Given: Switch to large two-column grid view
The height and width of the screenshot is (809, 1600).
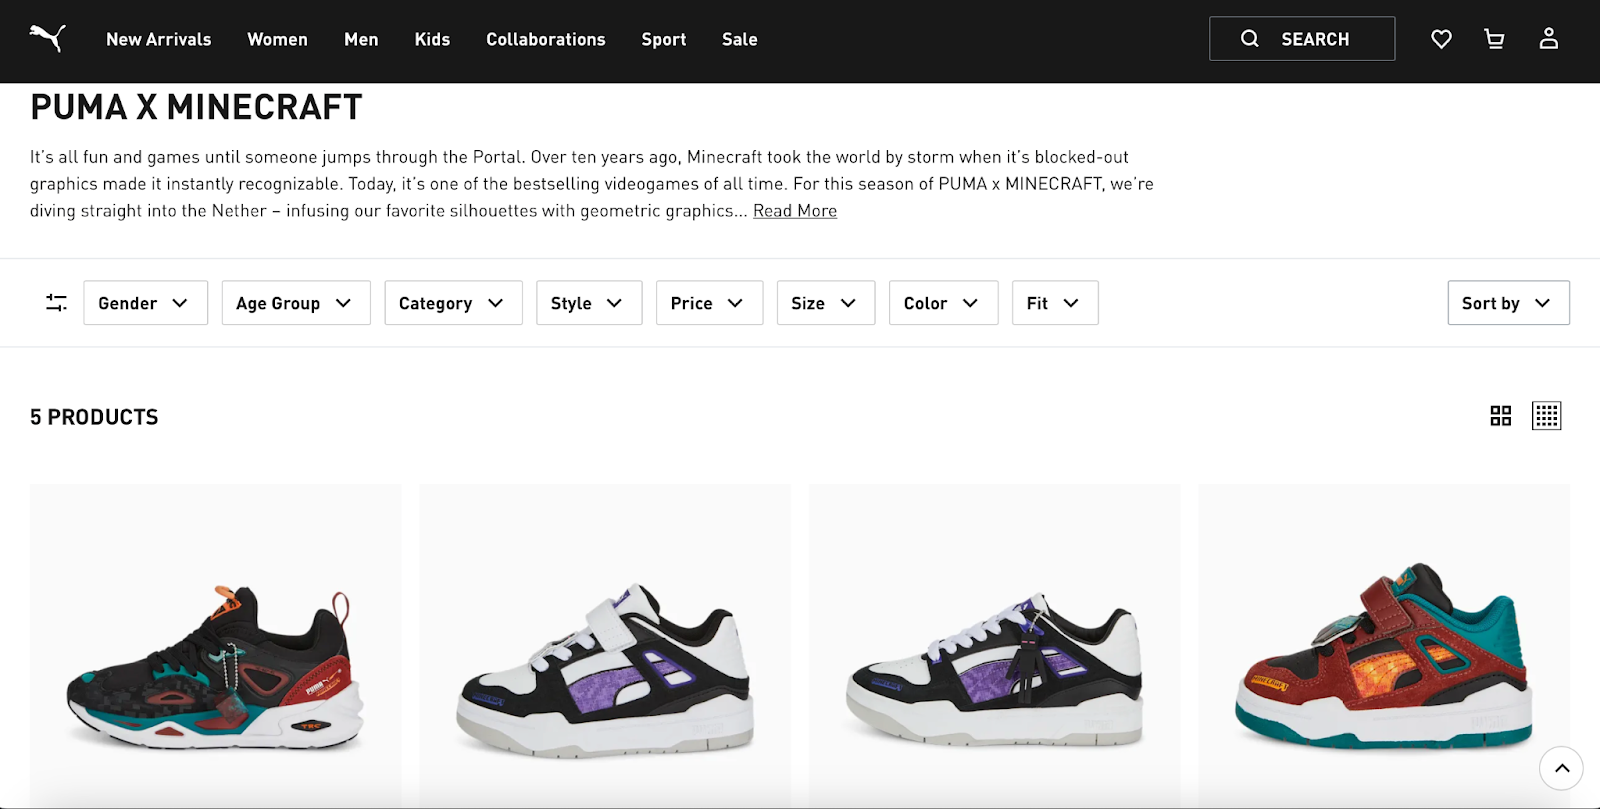Looking at the screenshot, I should tap(1500, 416).
